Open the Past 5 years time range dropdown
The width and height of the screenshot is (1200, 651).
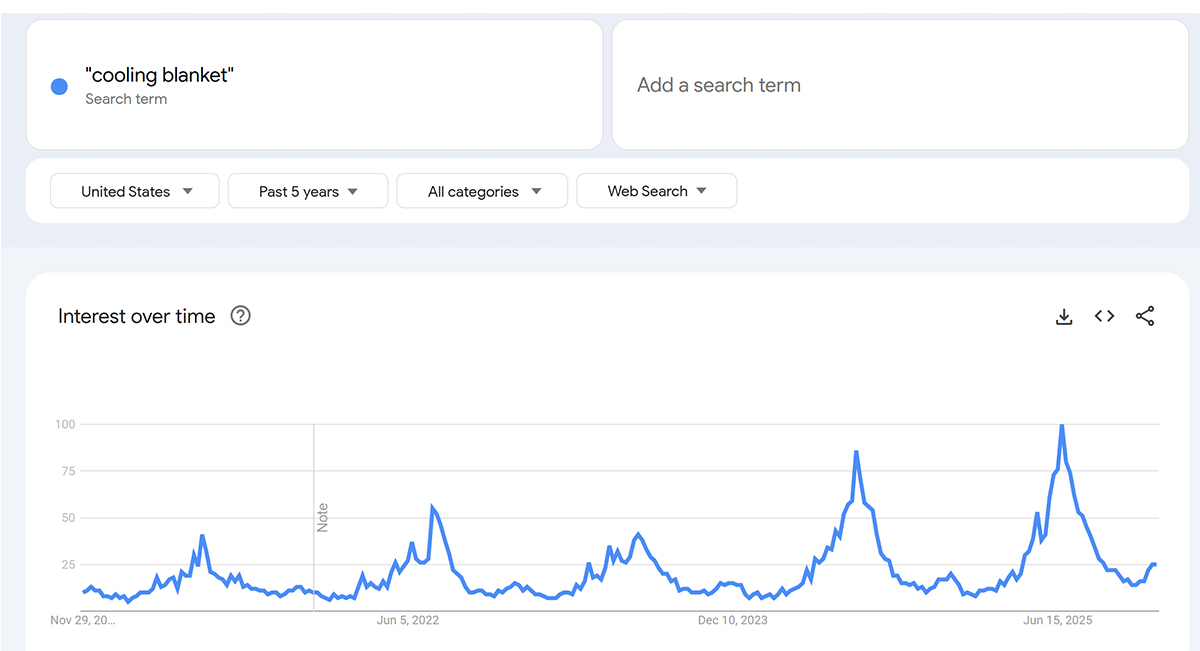(308, 191)
